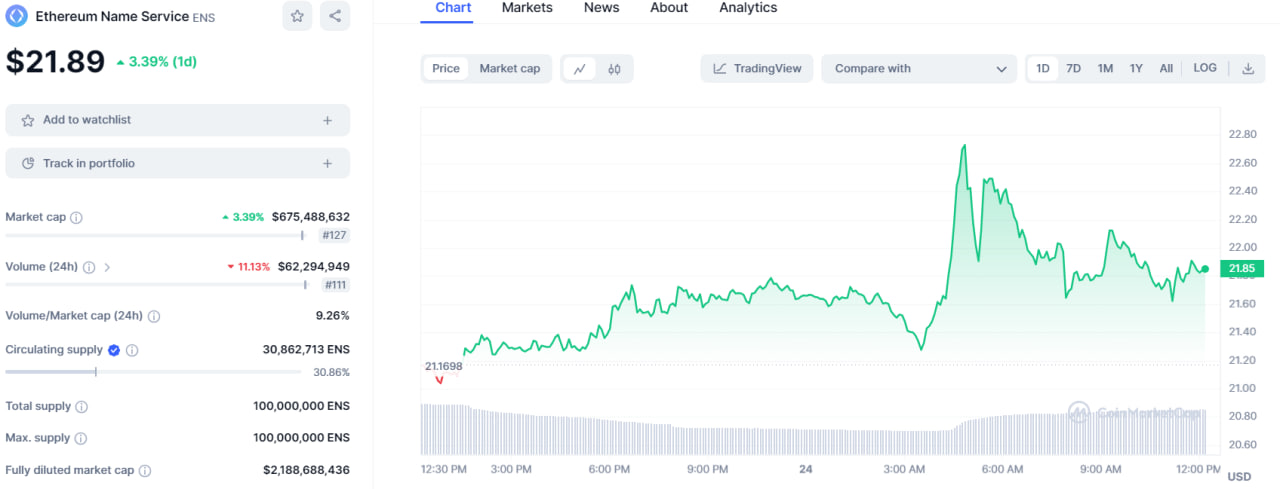Click the $2,188,688,436 diluted cap value
The height and width of the screenshot is (489, 1280).
click(x=307, y=470)
